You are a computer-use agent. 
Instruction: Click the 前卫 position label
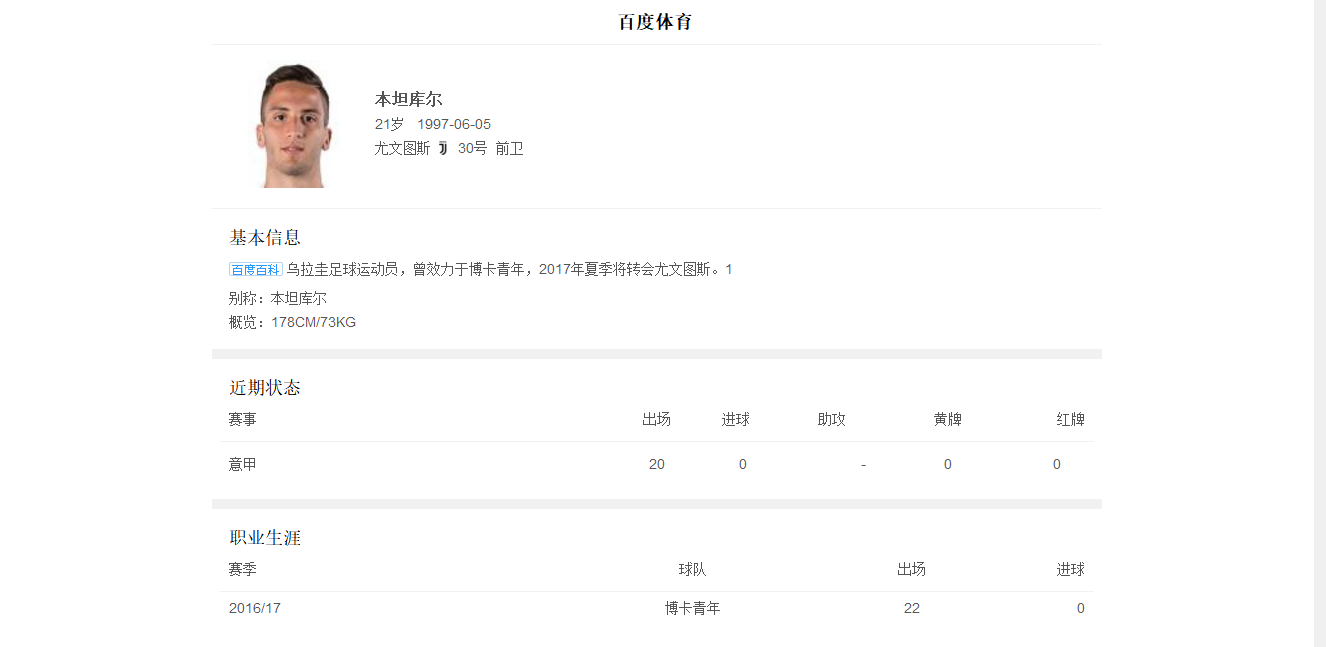point(509,148)
